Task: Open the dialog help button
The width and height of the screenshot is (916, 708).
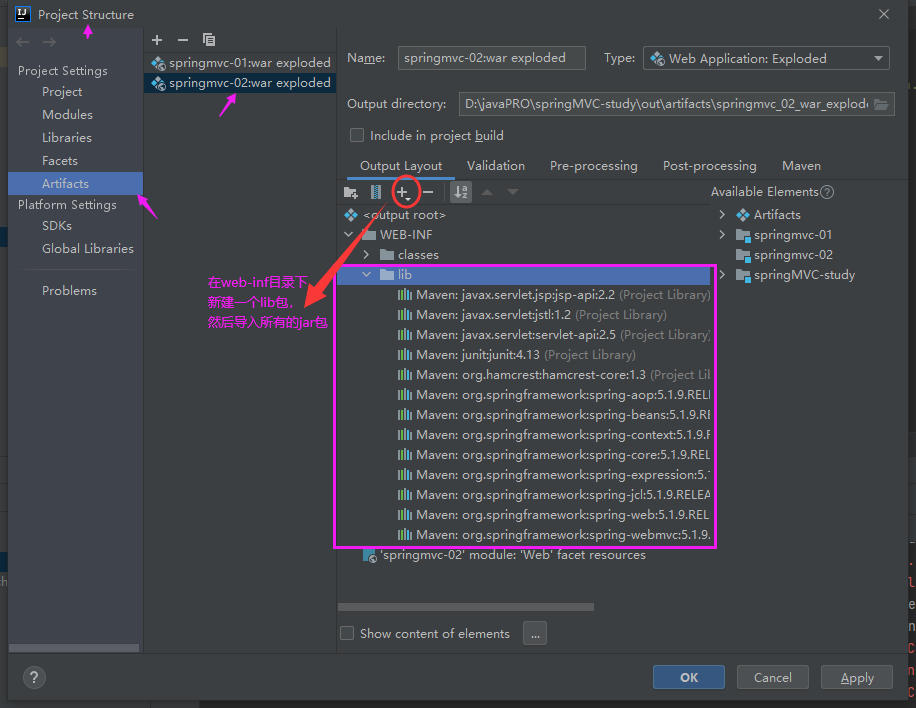Action: [34, 677]
